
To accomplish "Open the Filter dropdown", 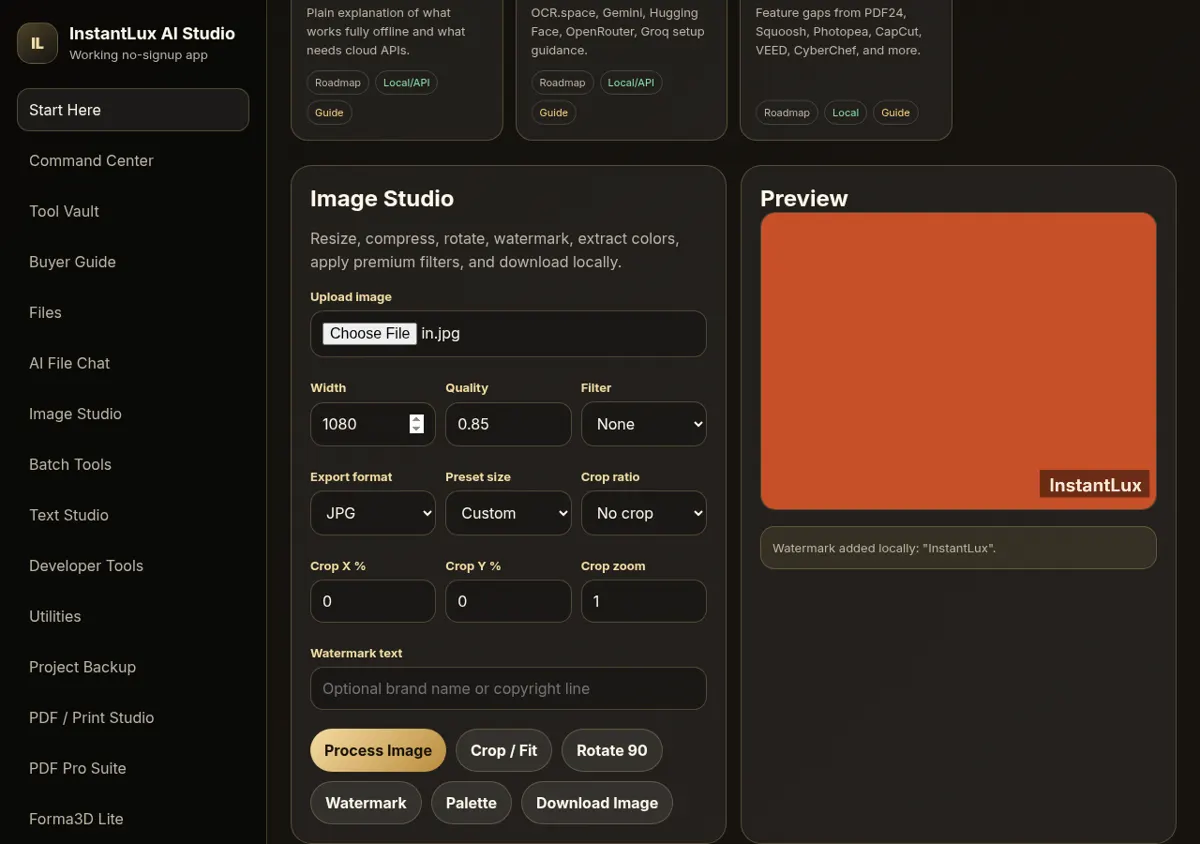I will pyautogui.click(x=644, y=424).
